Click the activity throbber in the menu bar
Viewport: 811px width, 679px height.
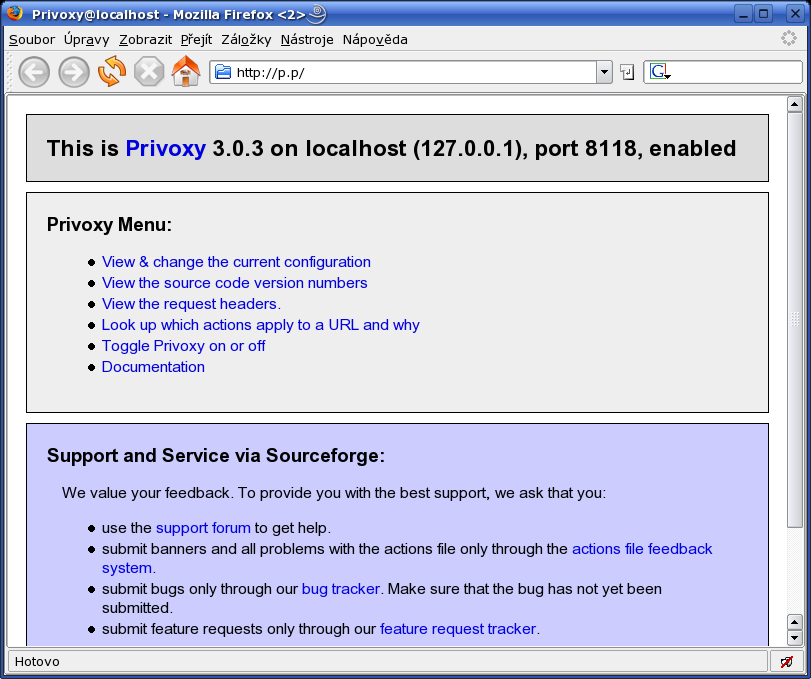click(789, 38)
